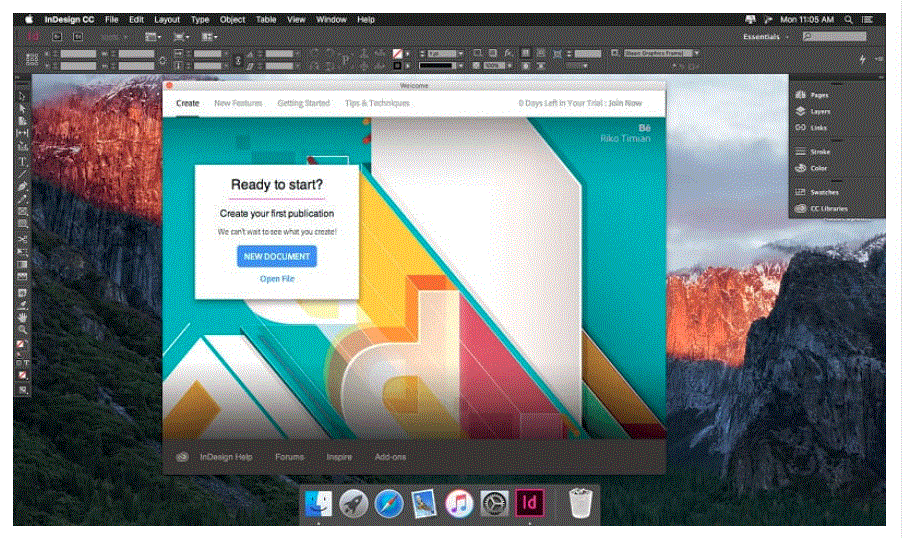Open the Swatches panel
The width and height of the screenshot is (903, 538).
[817, 192]
